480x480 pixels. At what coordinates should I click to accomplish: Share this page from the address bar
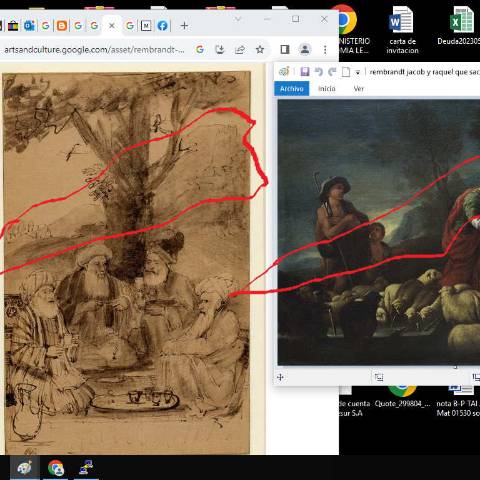click(240, 50)
